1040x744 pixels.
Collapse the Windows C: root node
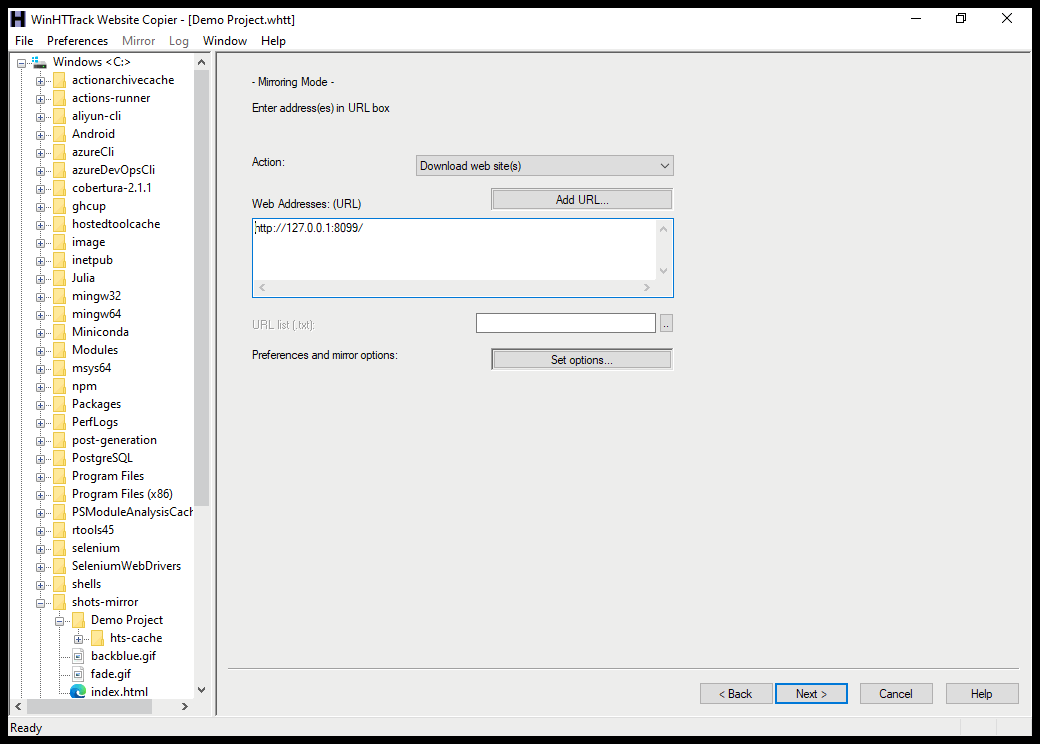click(x=21, y=63)
